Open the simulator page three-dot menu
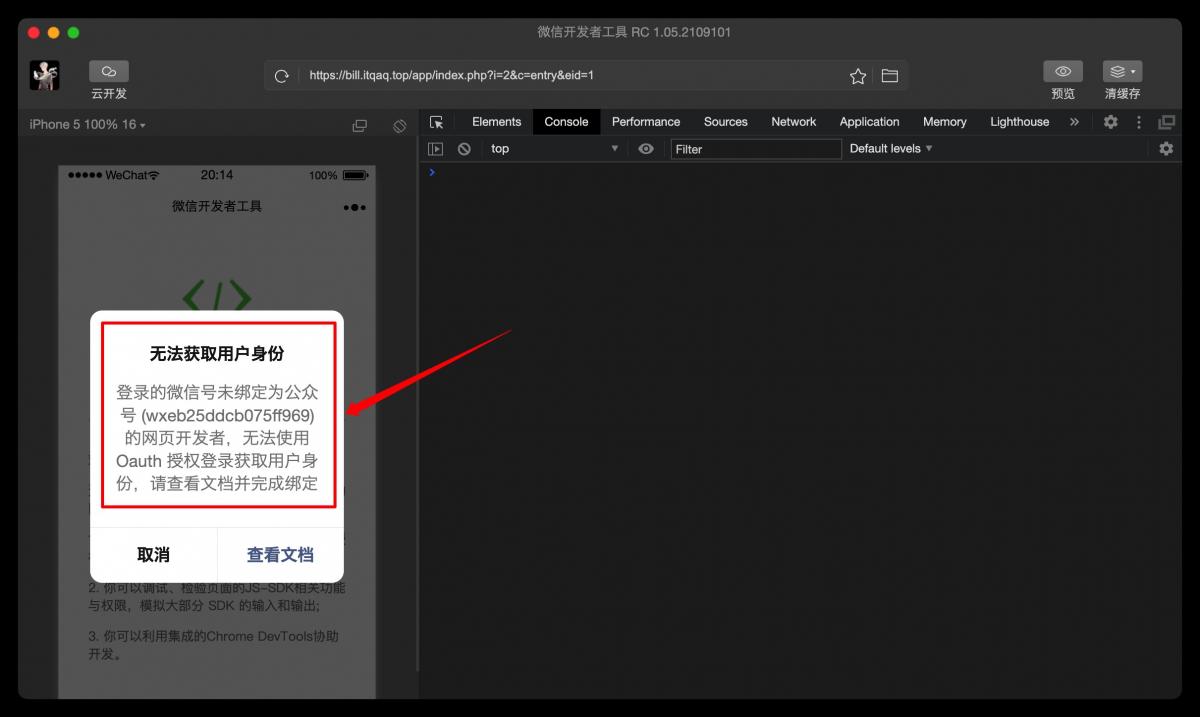 coord(354,207)
